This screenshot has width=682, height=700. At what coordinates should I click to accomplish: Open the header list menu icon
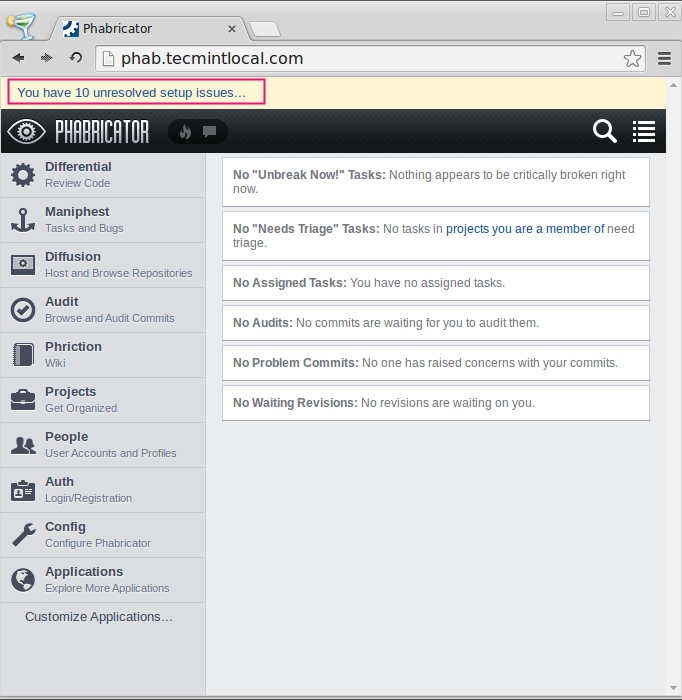[644, 132]
